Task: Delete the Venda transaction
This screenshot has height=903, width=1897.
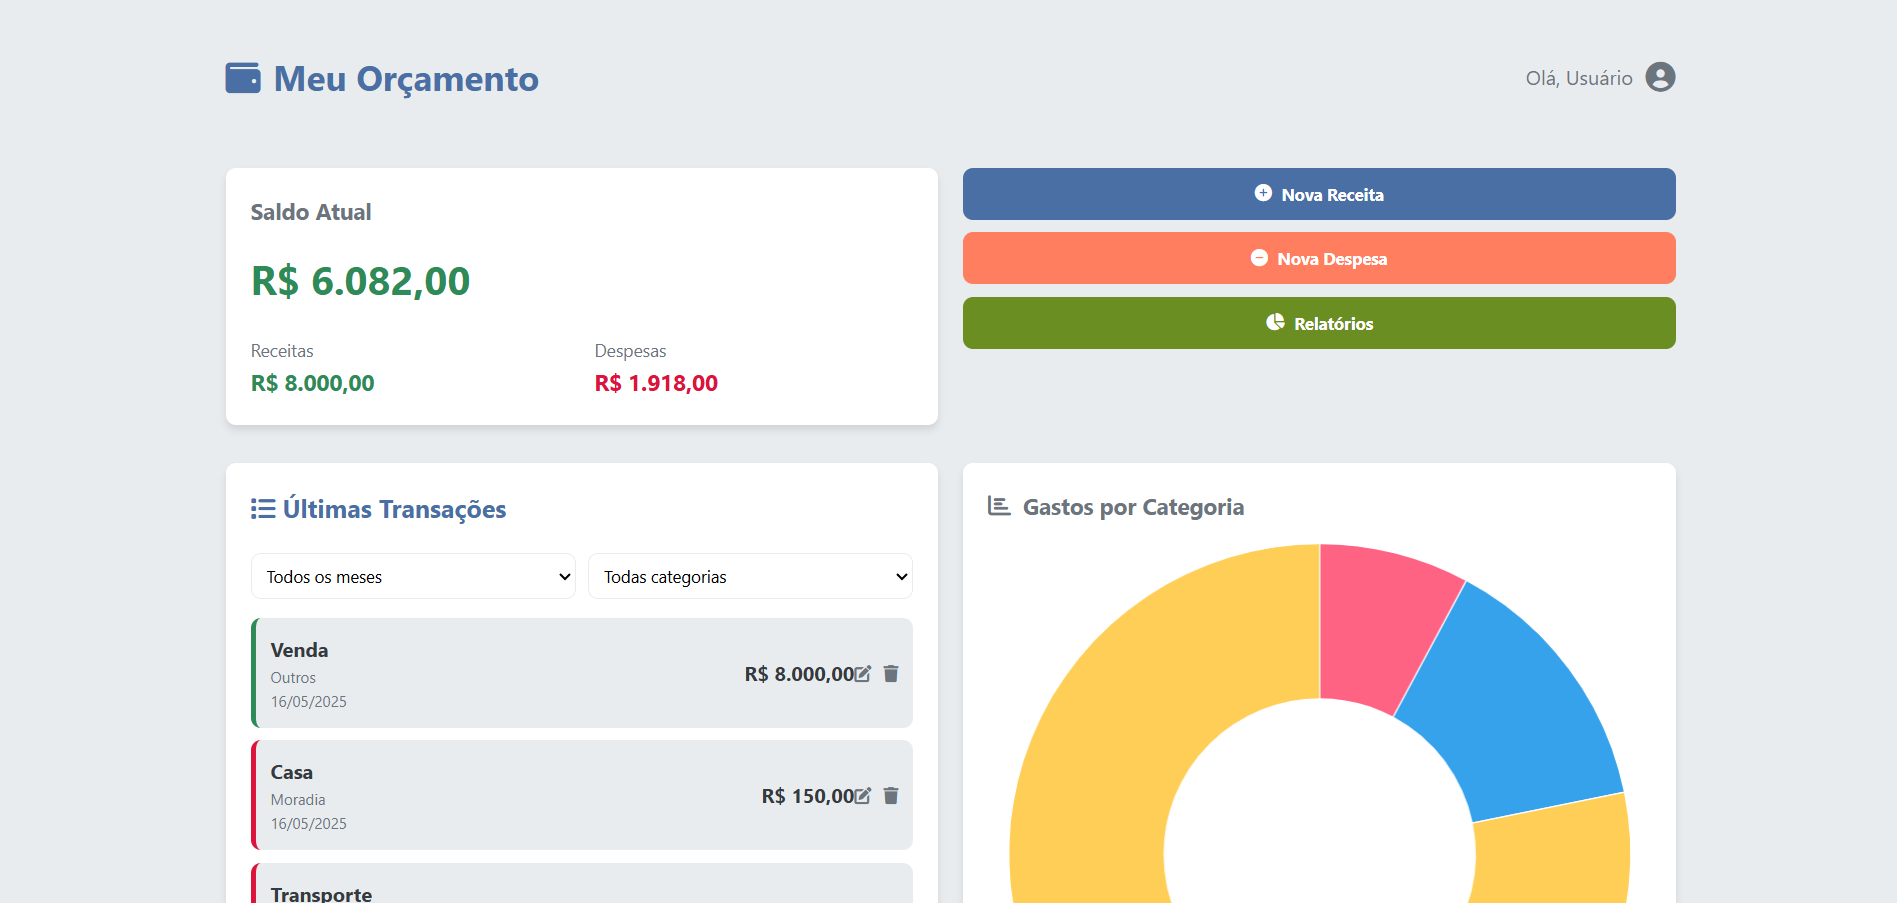Action: tap(891, 674)
